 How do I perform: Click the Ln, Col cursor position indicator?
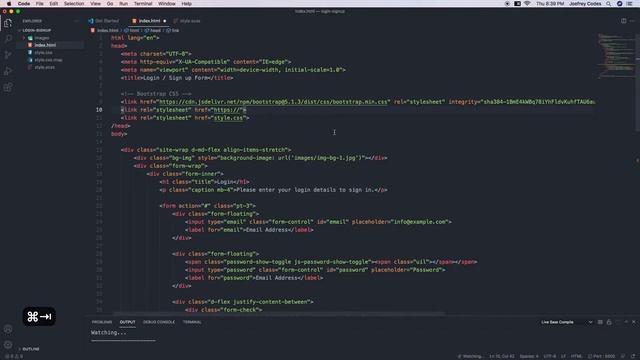pos(502,356)
